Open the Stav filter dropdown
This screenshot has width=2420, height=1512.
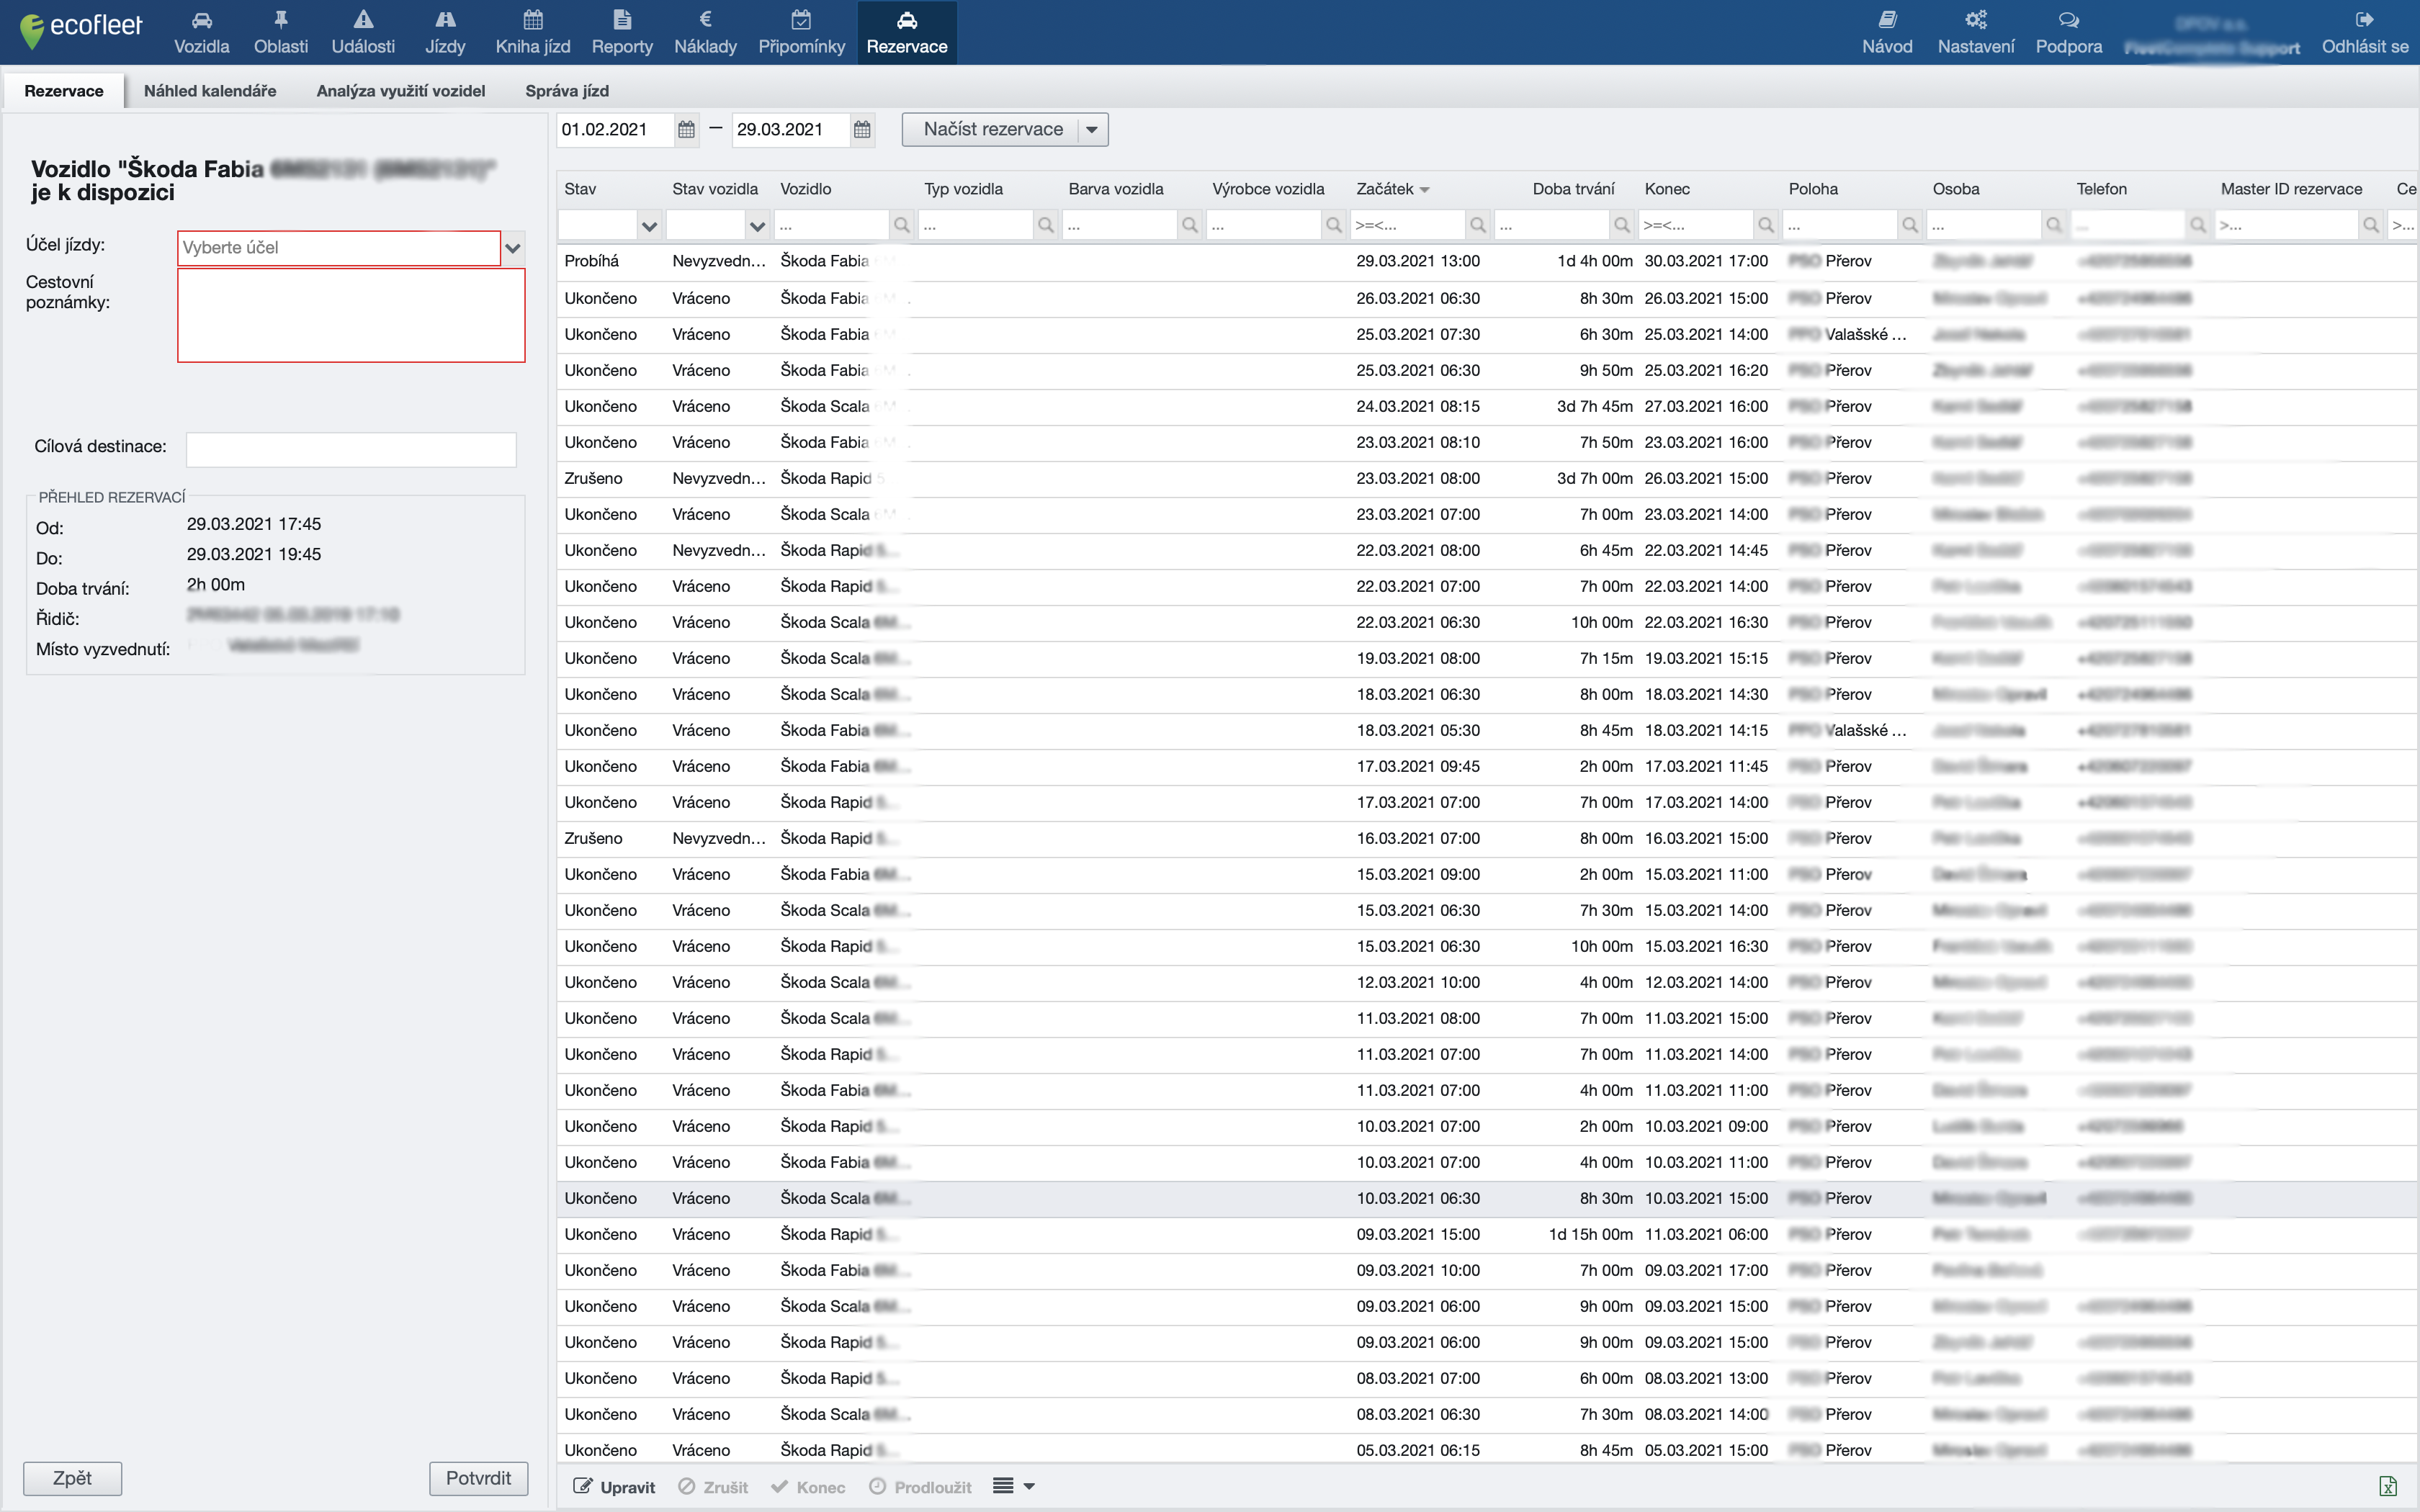(649, 226)
